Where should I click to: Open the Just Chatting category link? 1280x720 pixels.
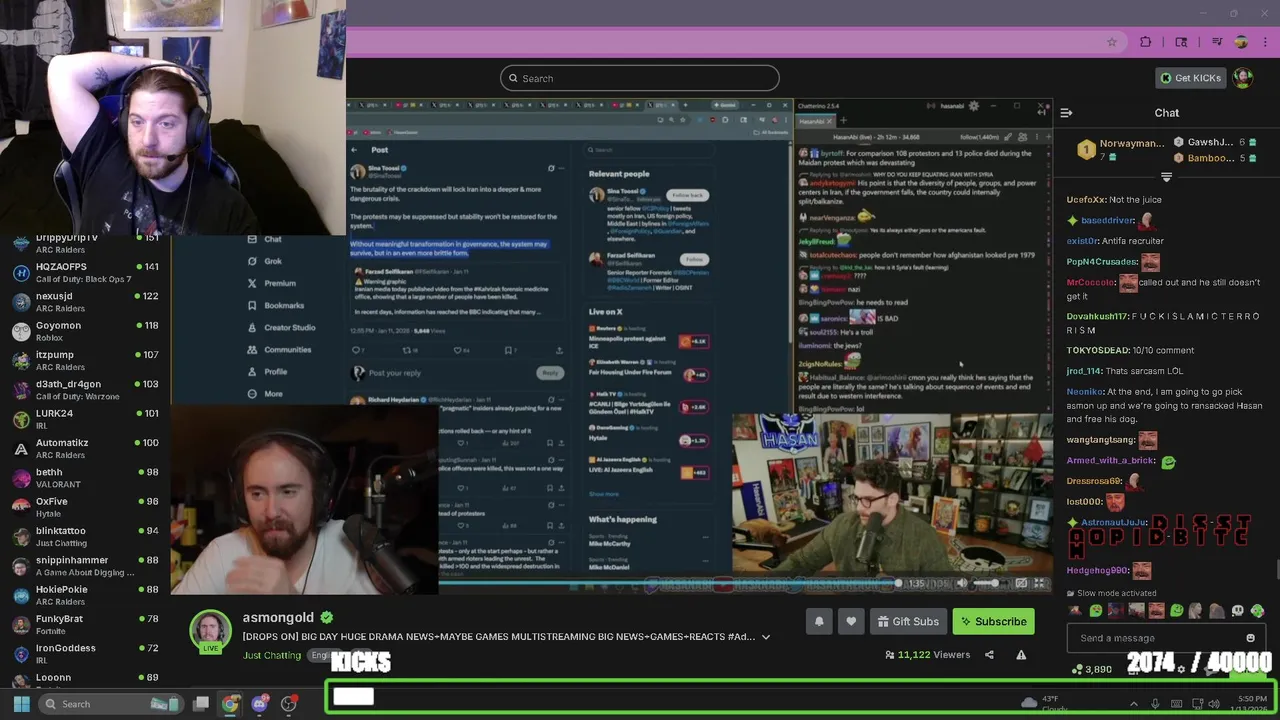coord(272,655)
